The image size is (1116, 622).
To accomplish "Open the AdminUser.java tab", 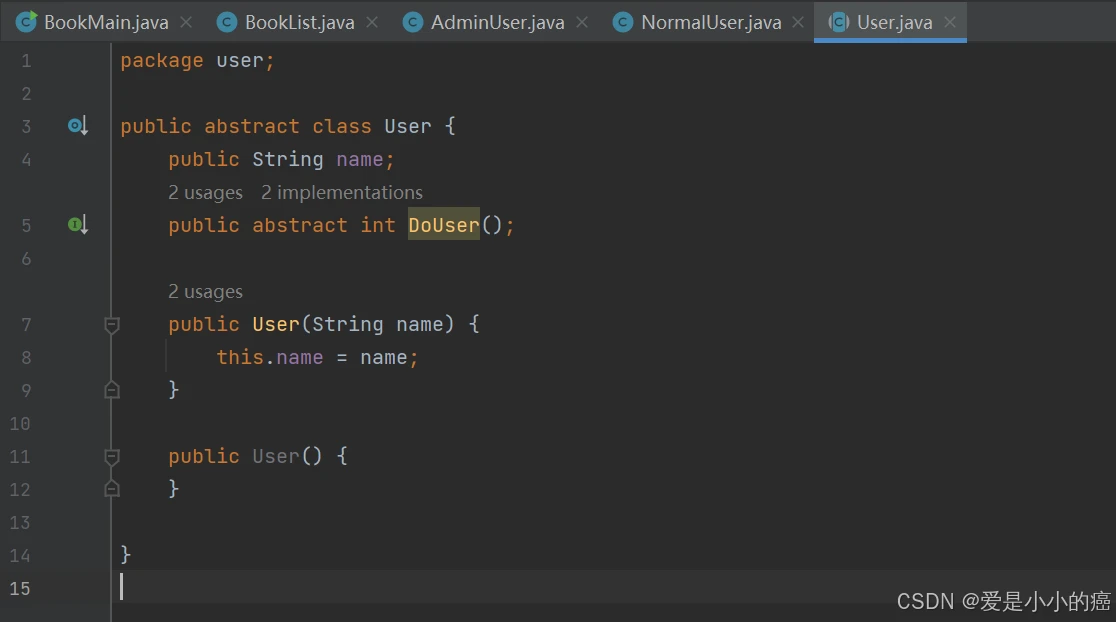I will (496, 22).
